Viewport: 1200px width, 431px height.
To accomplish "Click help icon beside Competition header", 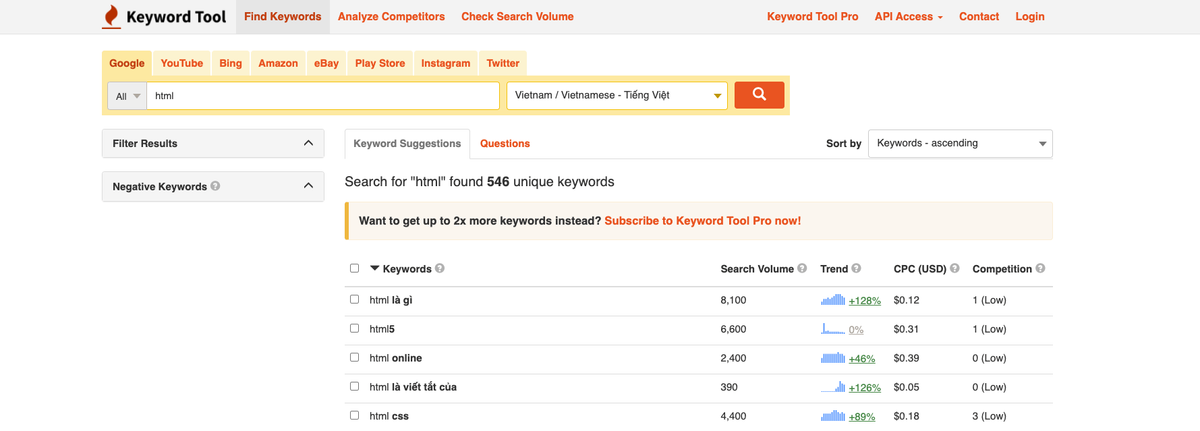I will tap(1041, 269).
